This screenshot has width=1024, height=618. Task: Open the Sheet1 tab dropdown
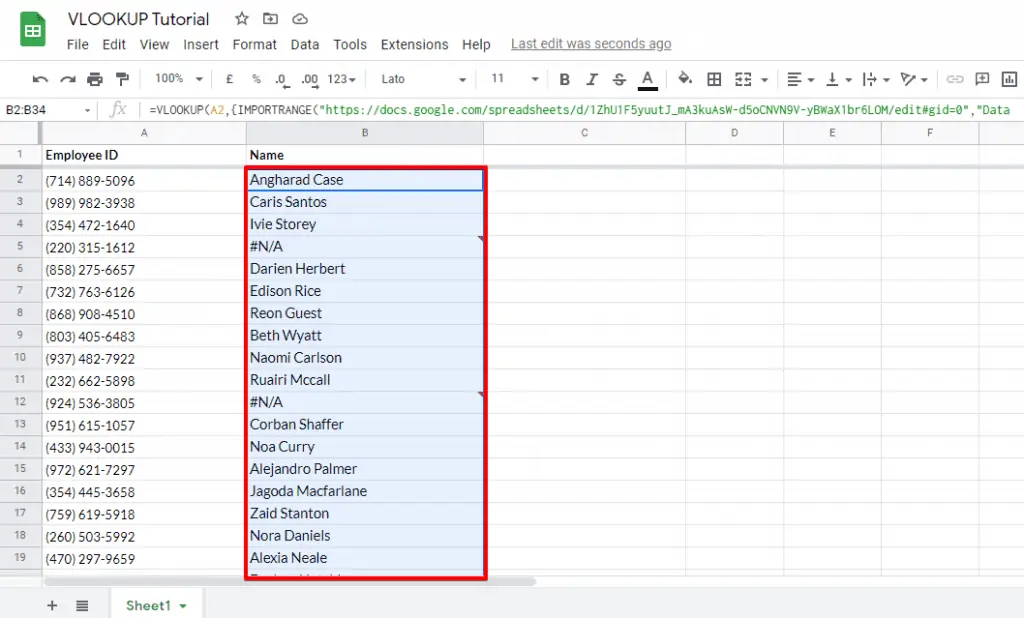pos(181,604)
